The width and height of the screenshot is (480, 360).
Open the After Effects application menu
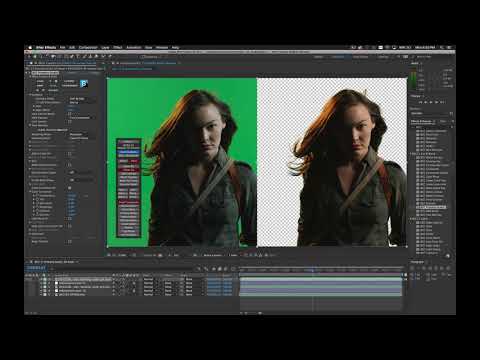pyautogui.click(x=46, y=47)
